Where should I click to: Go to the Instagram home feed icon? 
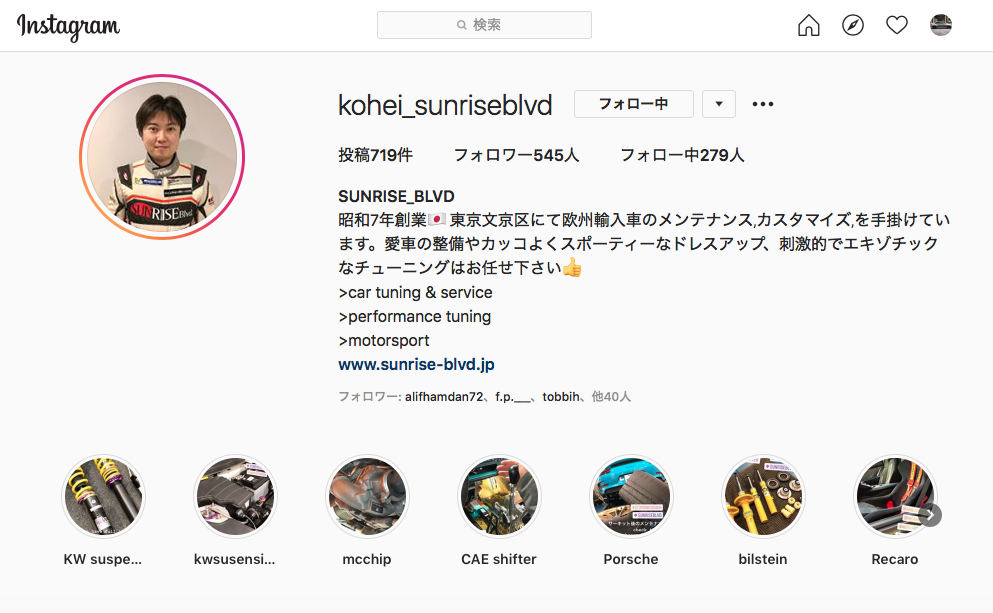809,25
